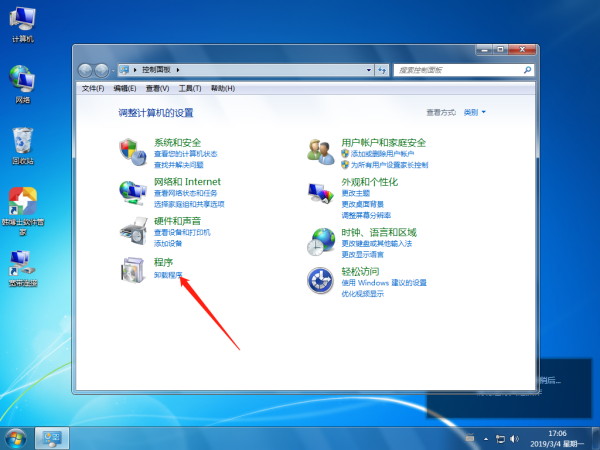The height and width of the screenshot is (450, 600).
Task: Open the volume speaker tray icon
Action: tap(515, 439)
